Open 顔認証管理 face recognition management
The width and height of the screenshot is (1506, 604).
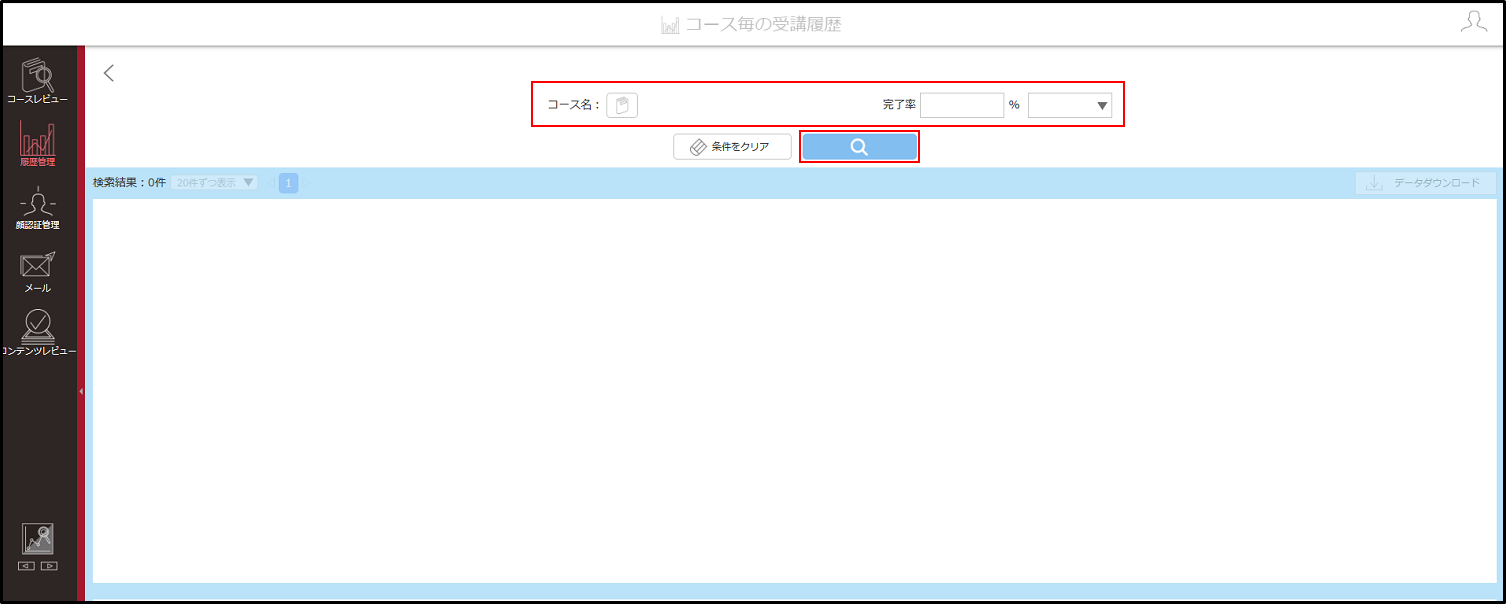pos(38,207)
